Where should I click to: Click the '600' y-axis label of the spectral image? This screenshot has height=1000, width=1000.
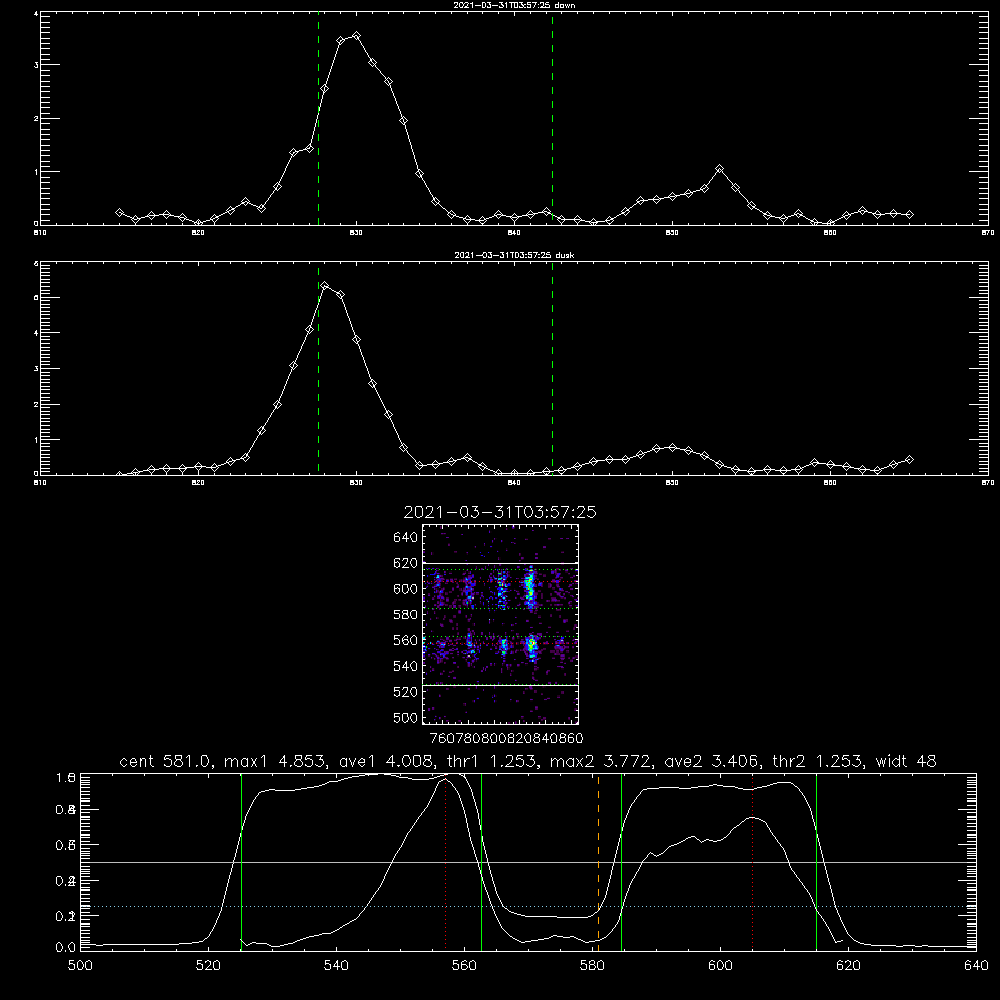(x=406, y=589)
